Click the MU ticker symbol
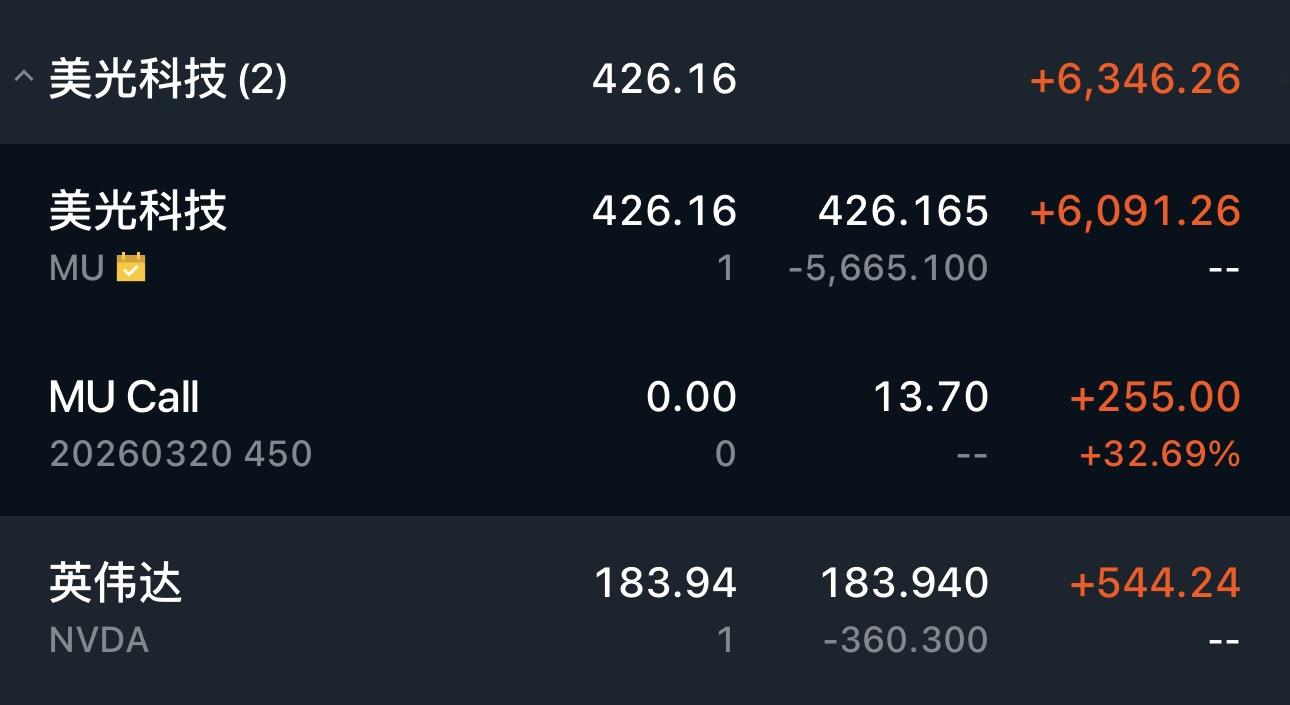The height and width of the screenshot is (705, 1290). point(76,268)
